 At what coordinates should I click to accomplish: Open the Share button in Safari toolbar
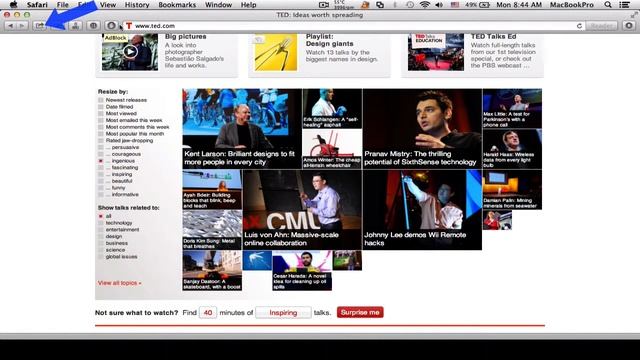click(x=40, y=26)
